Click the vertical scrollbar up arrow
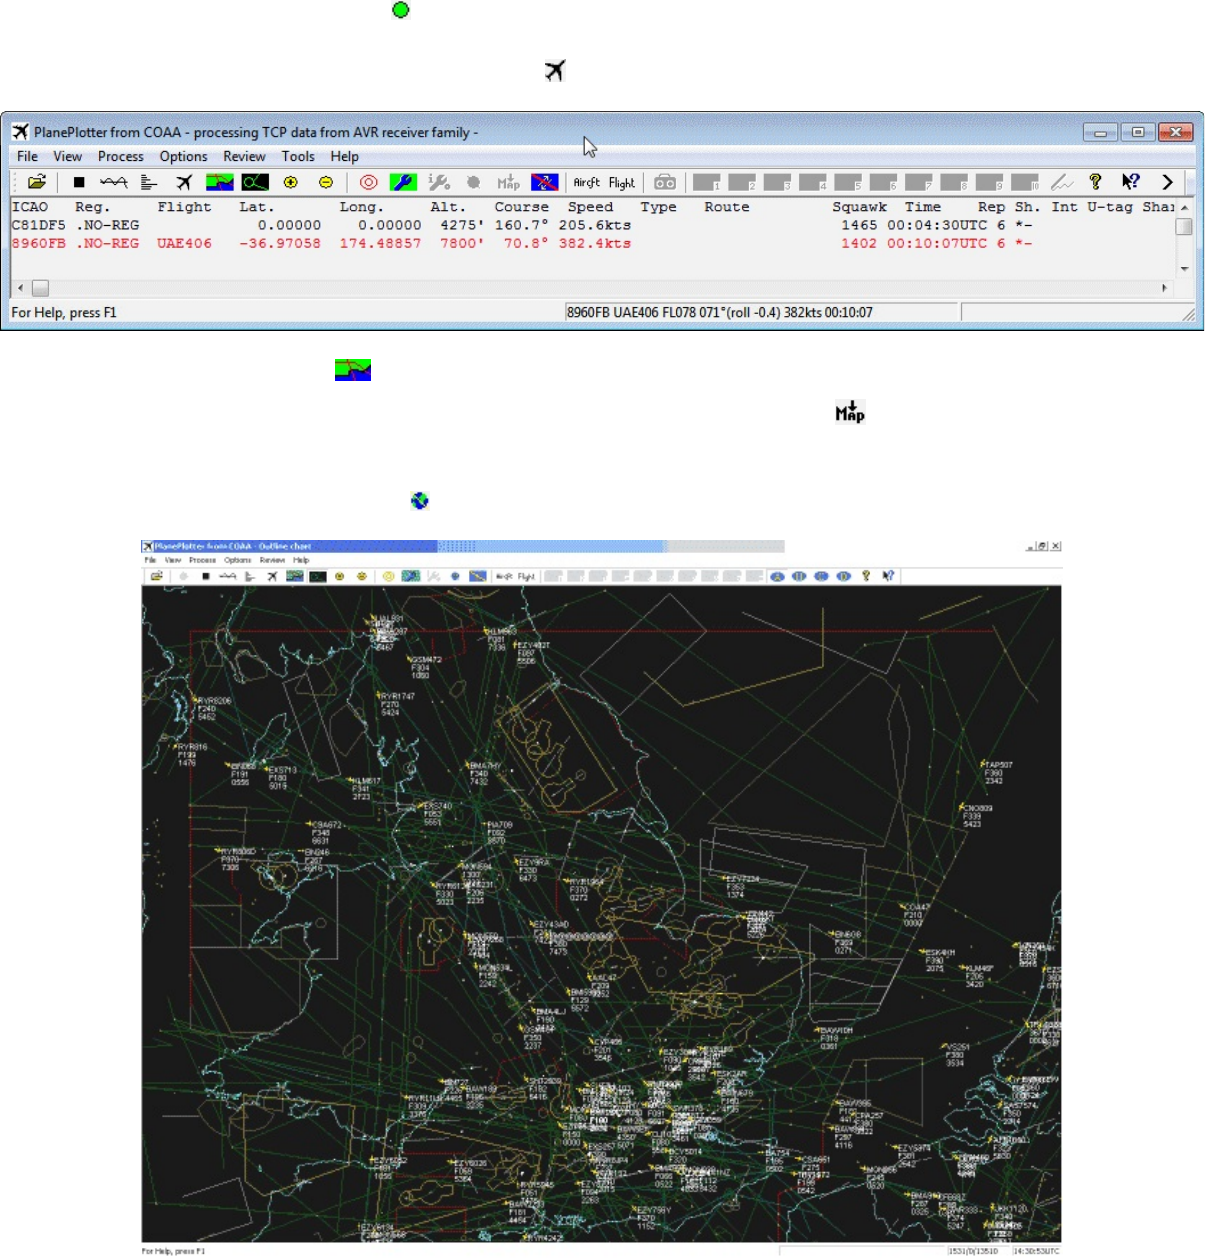 pyautogui.click(x=1185, y=207)
